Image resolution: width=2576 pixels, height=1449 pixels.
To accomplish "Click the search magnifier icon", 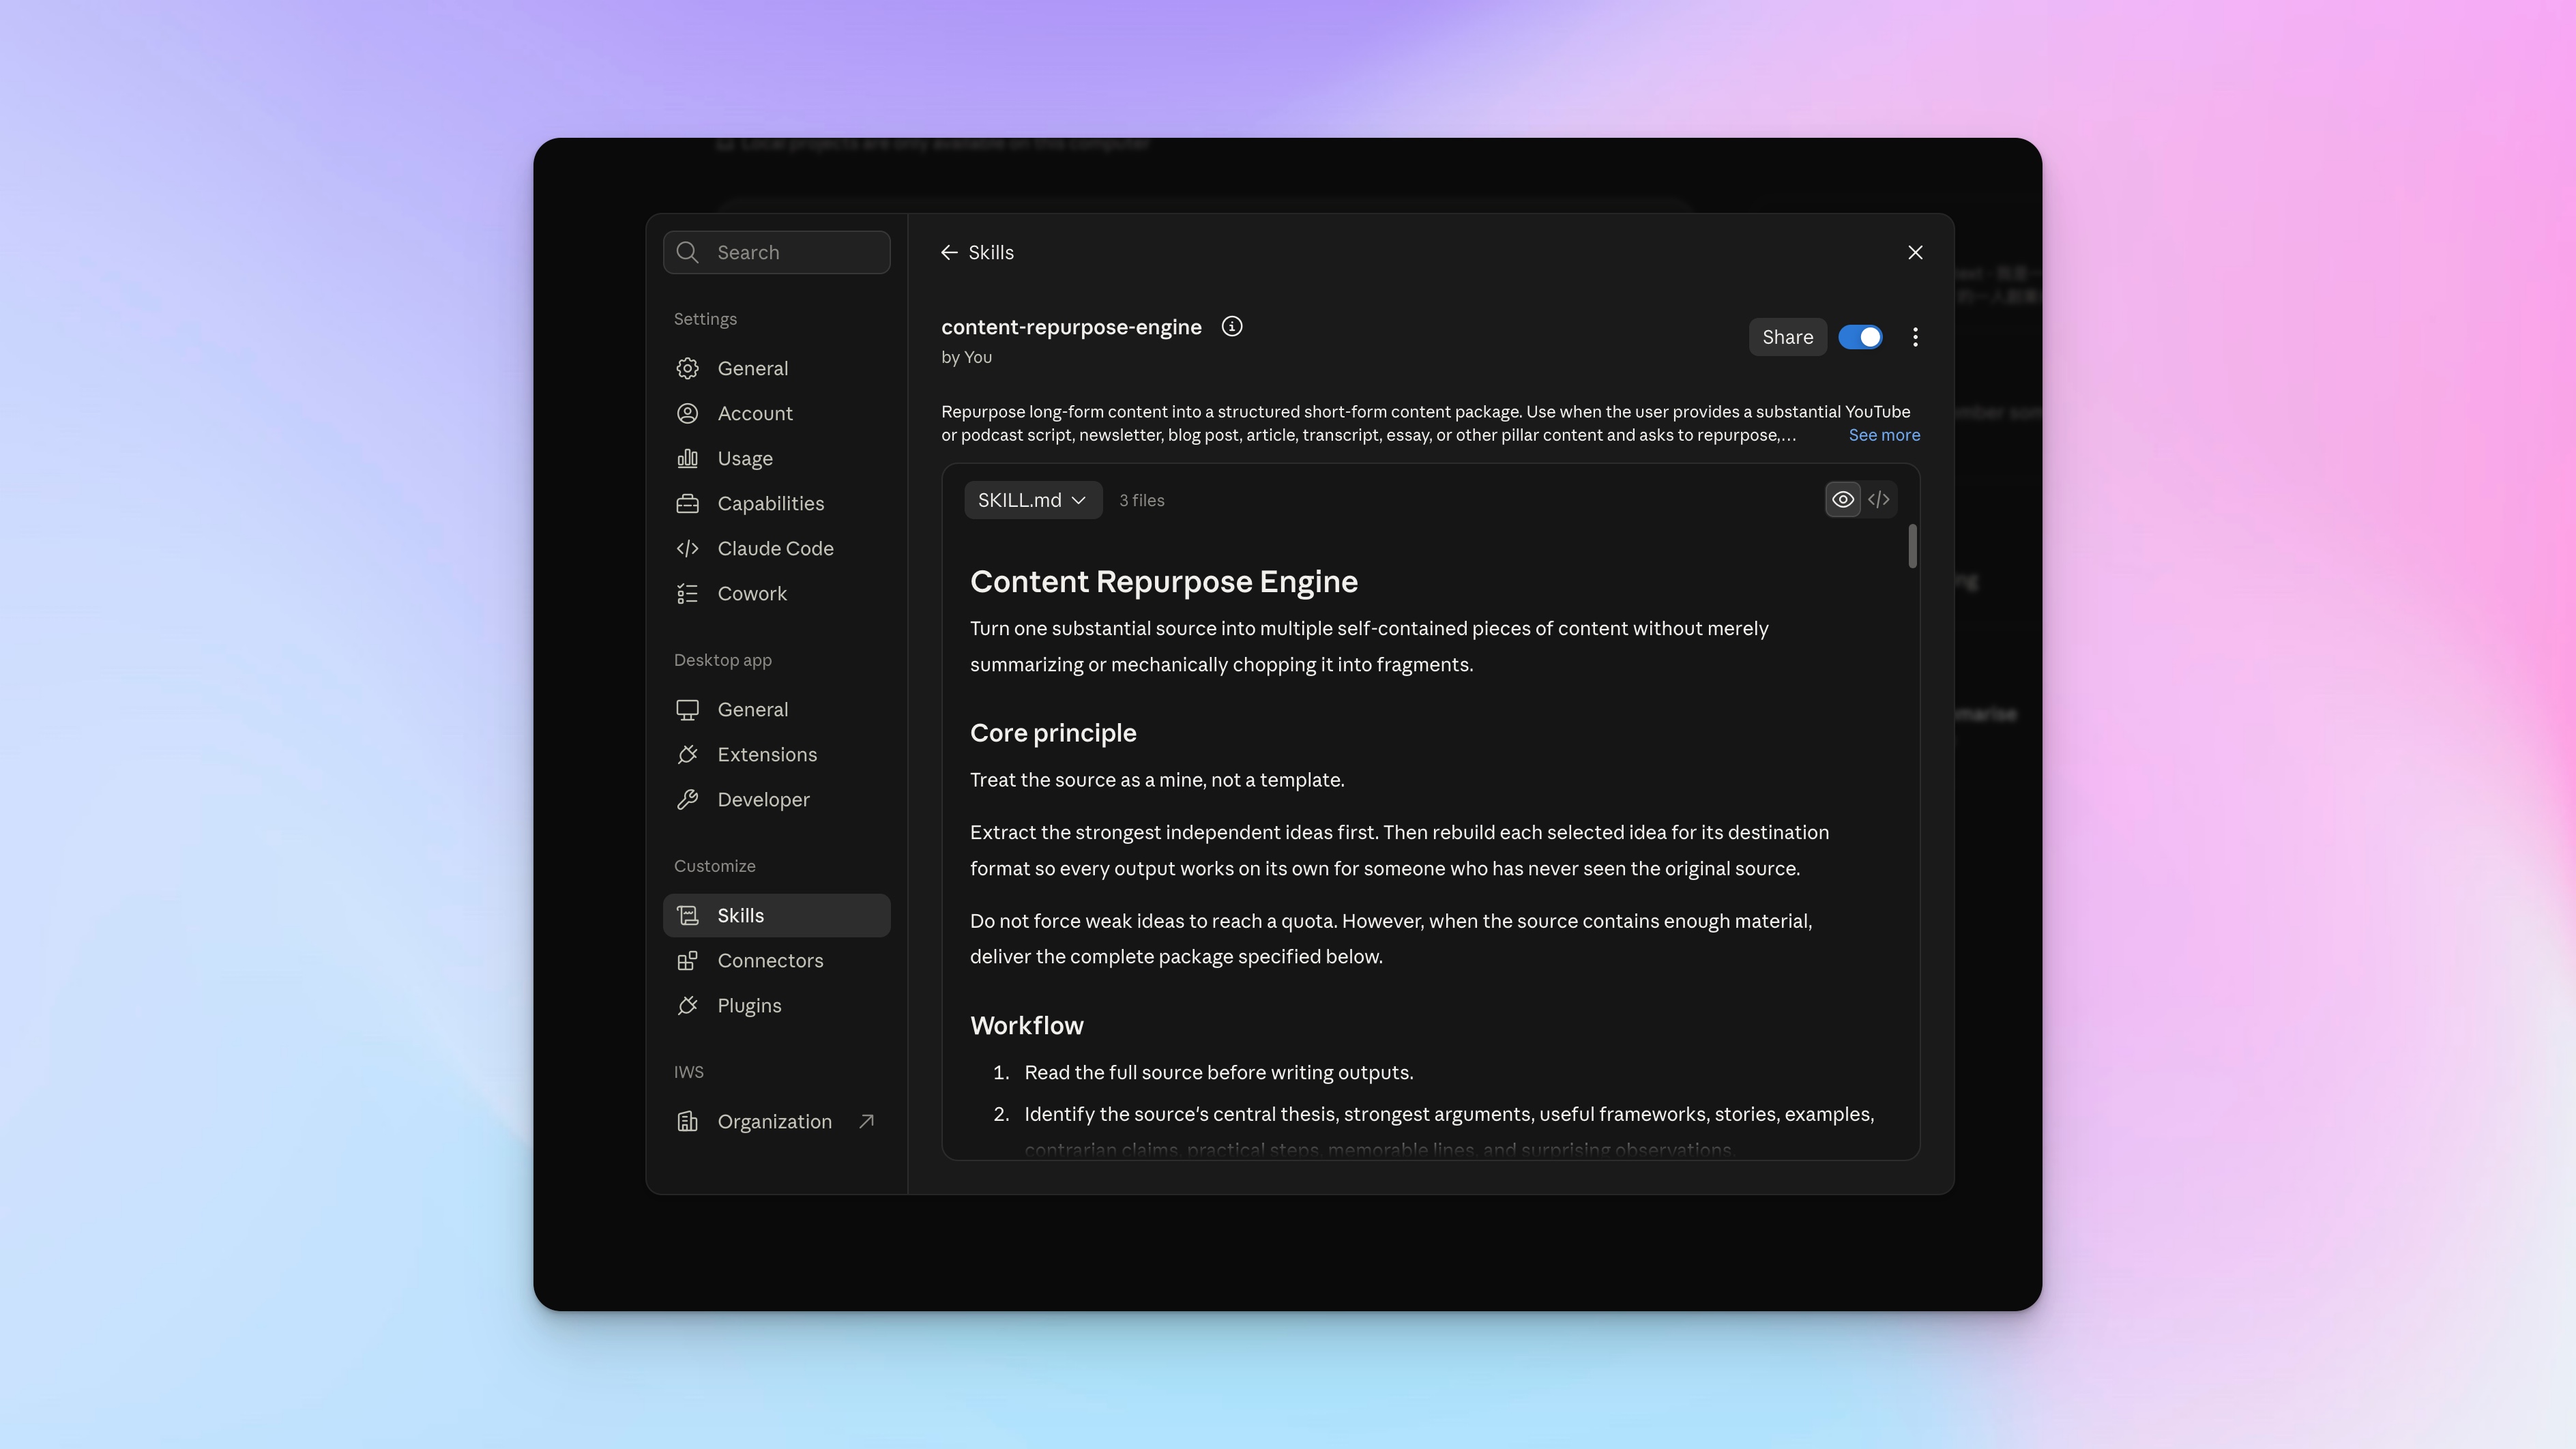I will (x=687, y=252).
